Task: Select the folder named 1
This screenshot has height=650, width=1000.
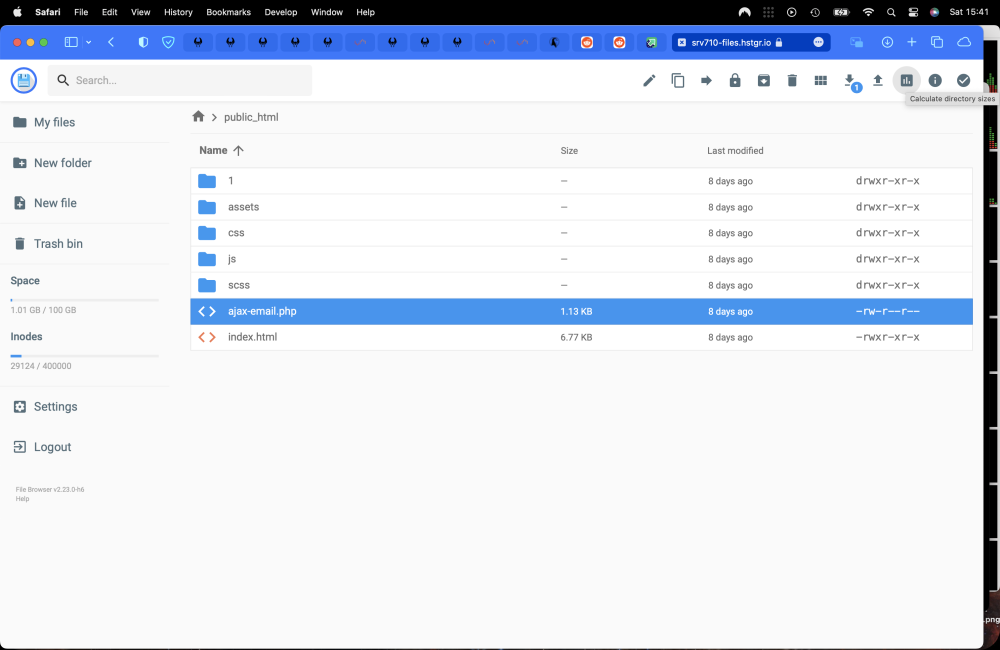Action: coord(581,181)
